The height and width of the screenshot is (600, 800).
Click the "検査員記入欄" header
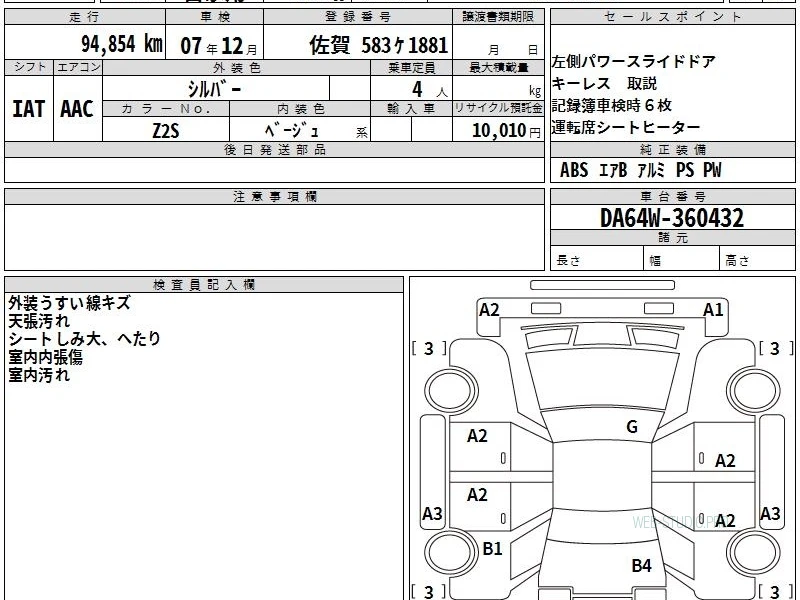click(x=204, y=285)
